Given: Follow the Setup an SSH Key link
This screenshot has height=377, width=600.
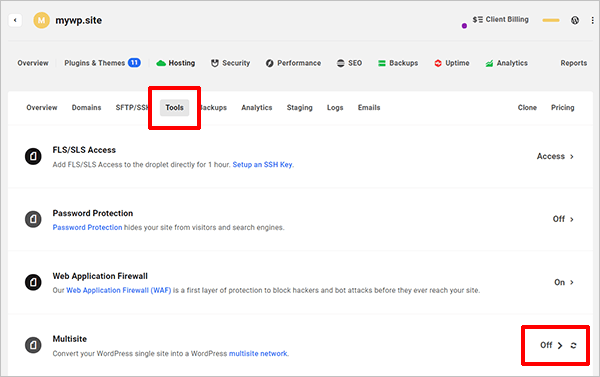Looking at the screenshot, I should (262, 165).
